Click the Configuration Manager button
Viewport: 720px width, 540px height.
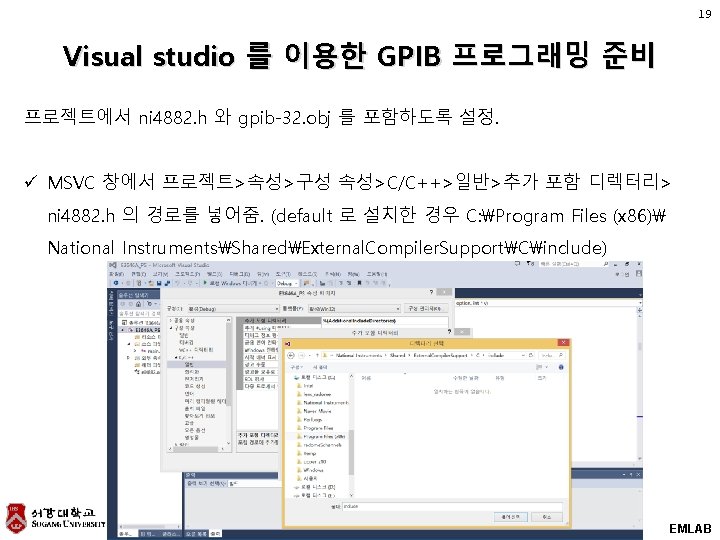(x=425, y=309)
